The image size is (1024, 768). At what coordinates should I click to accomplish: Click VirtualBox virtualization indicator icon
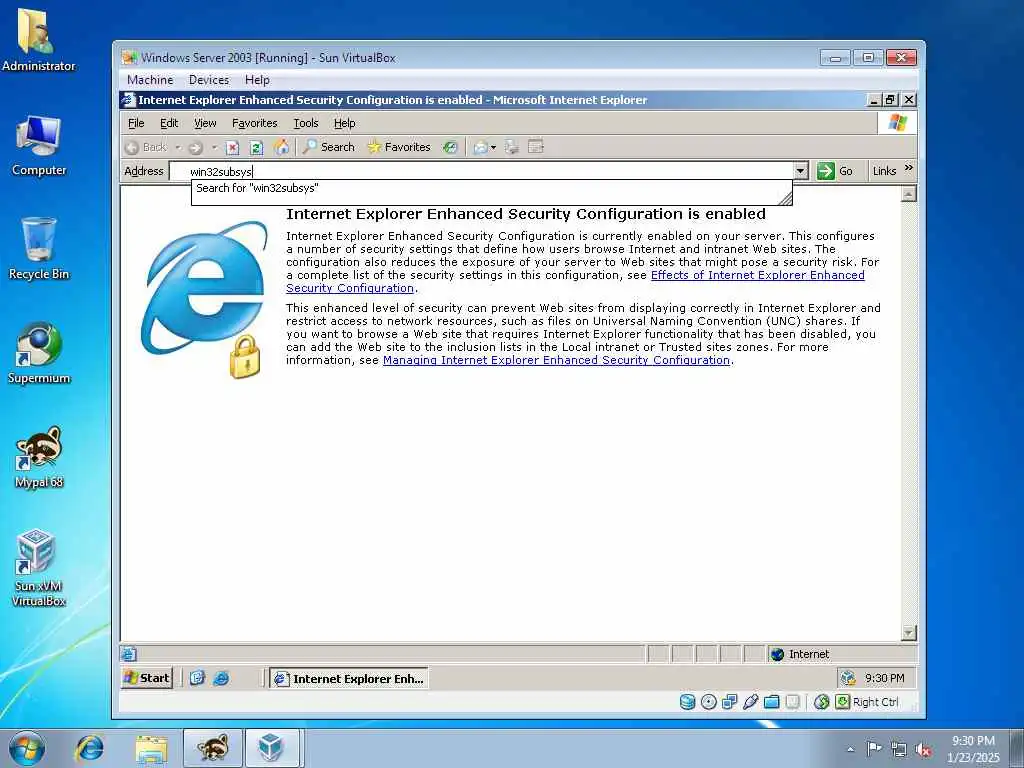[x=792, y=702]
